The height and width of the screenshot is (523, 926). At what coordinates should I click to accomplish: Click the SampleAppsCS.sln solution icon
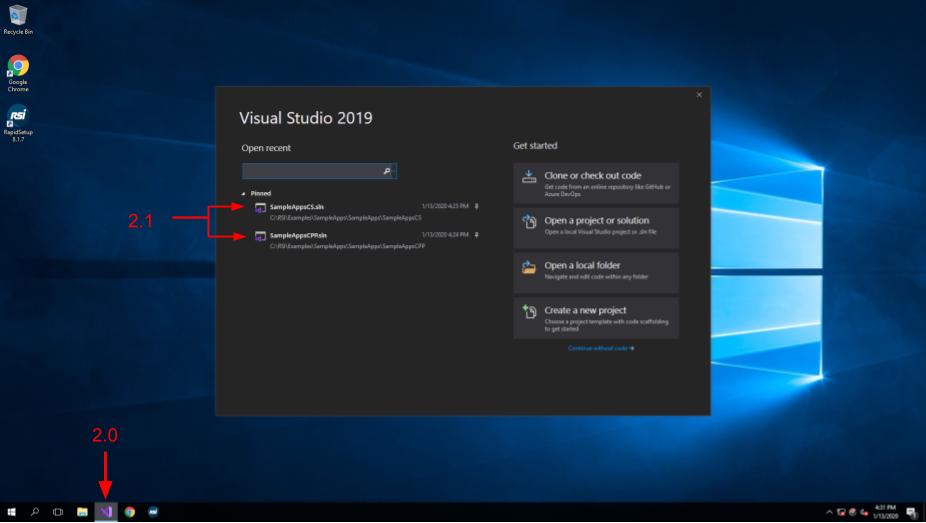(260, 208)
